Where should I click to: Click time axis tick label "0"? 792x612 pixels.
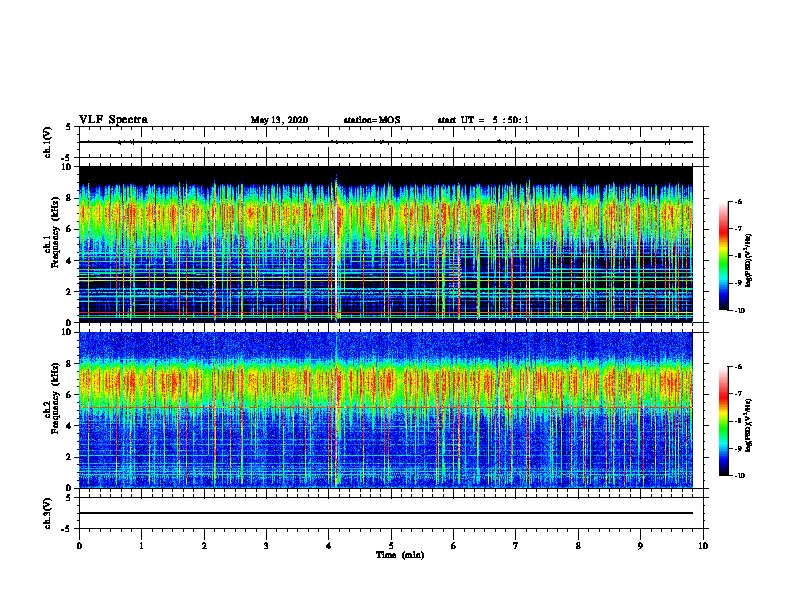tap(79, 546)
